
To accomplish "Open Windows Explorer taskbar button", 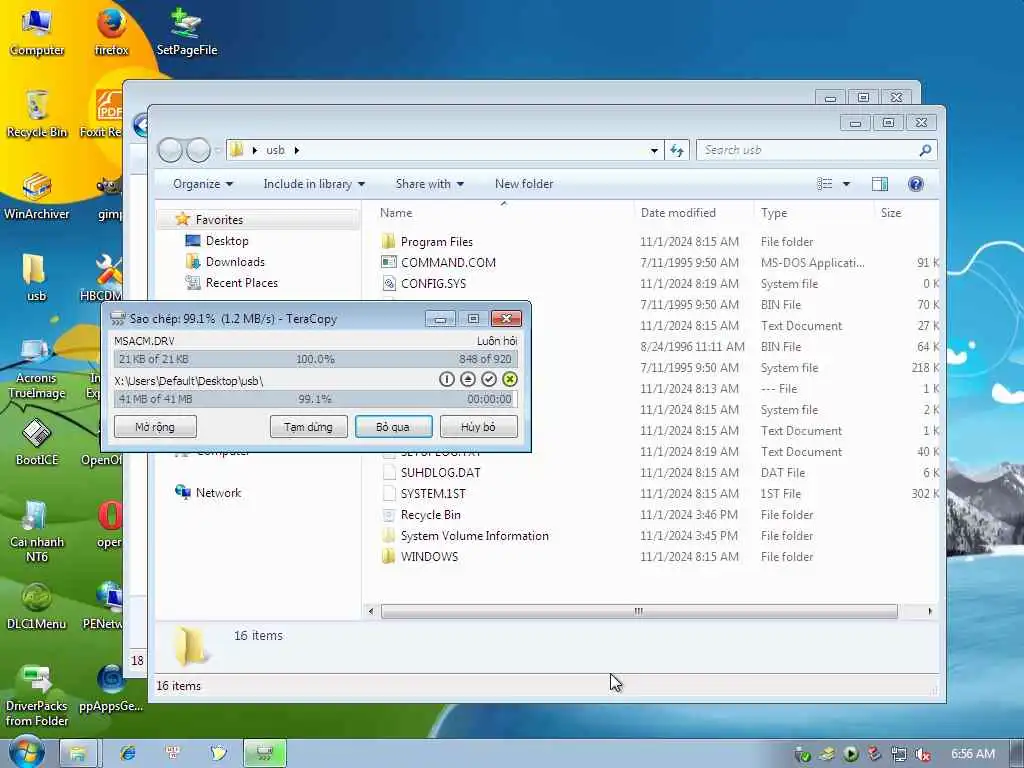I will (78, 753).
